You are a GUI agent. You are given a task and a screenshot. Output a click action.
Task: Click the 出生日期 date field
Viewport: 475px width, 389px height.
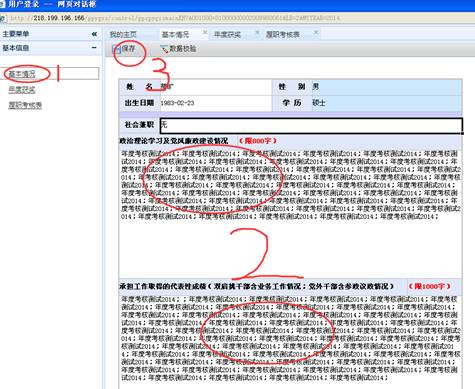click(x=215, y=103)
